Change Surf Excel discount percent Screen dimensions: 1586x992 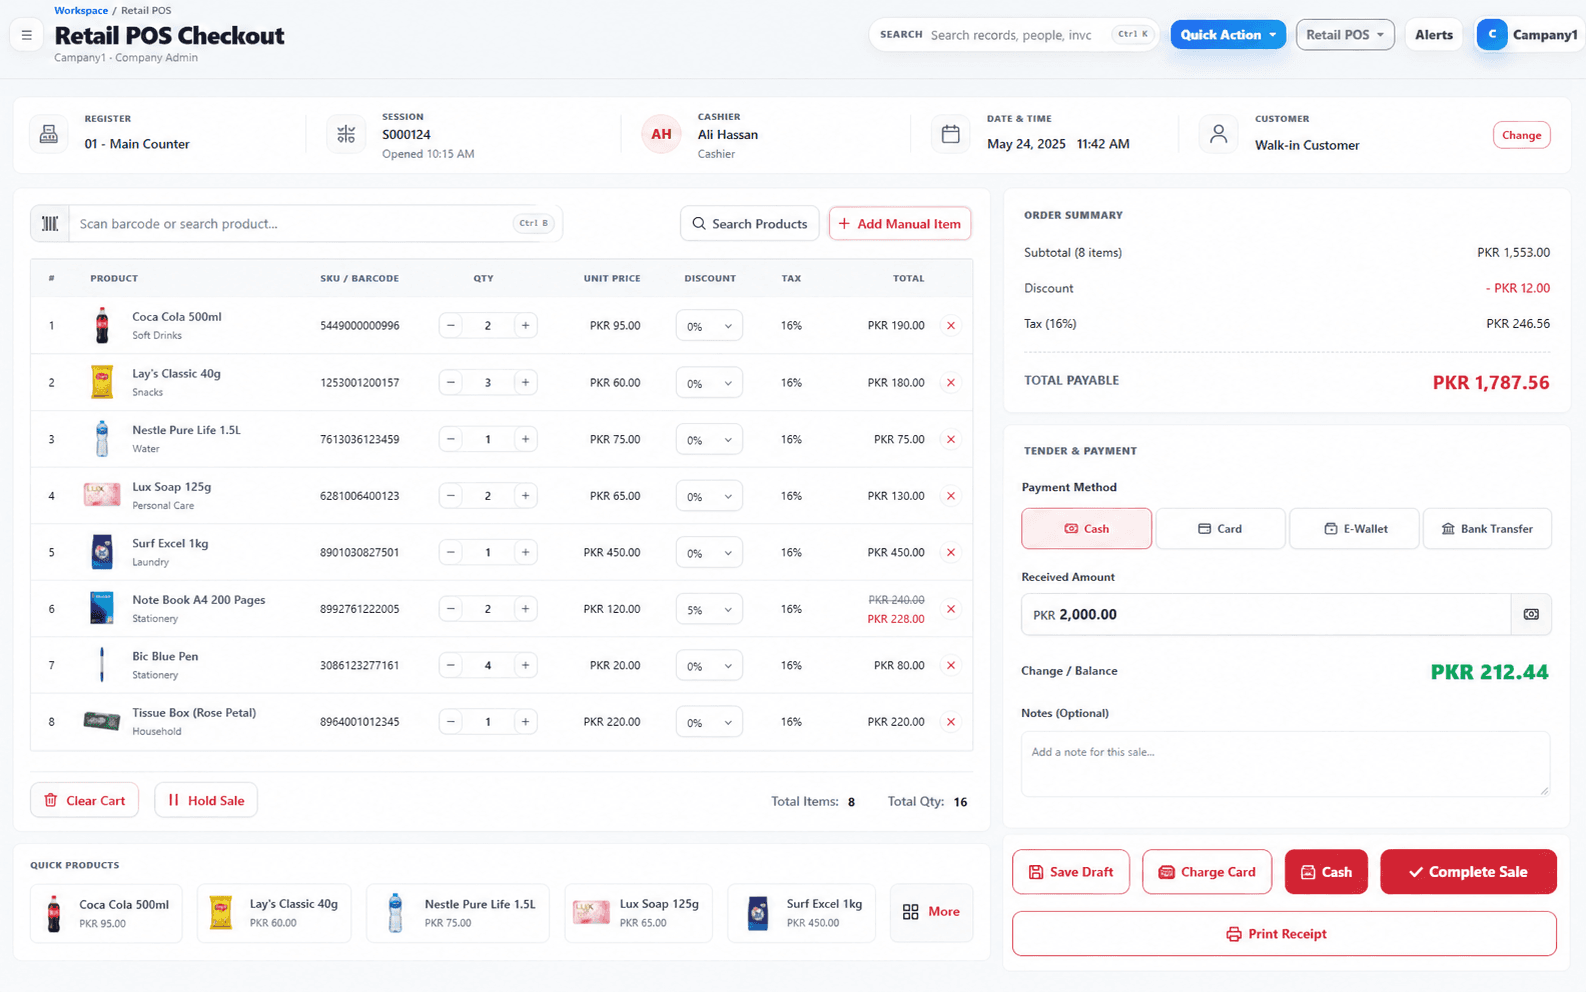point(709,552)
